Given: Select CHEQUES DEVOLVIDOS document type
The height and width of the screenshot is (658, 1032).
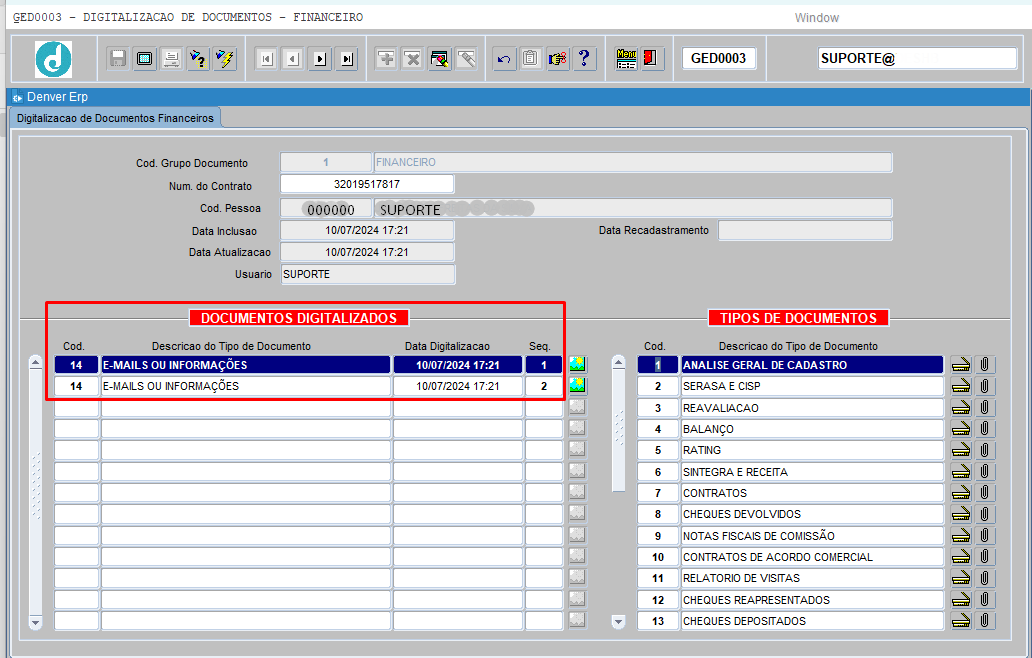Looking at the screenshot, I should coord(812,514).
